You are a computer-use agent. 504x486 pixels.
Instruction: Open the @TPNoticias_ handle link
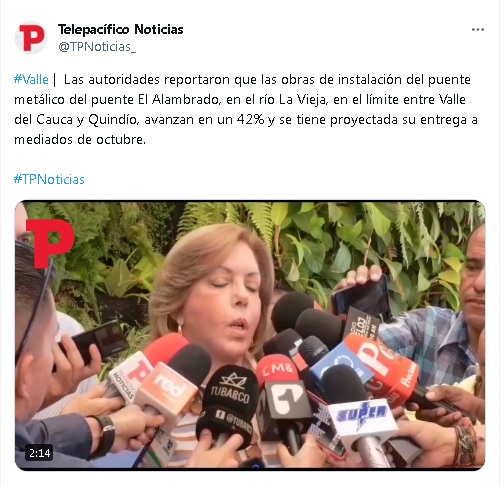point(97,47)
